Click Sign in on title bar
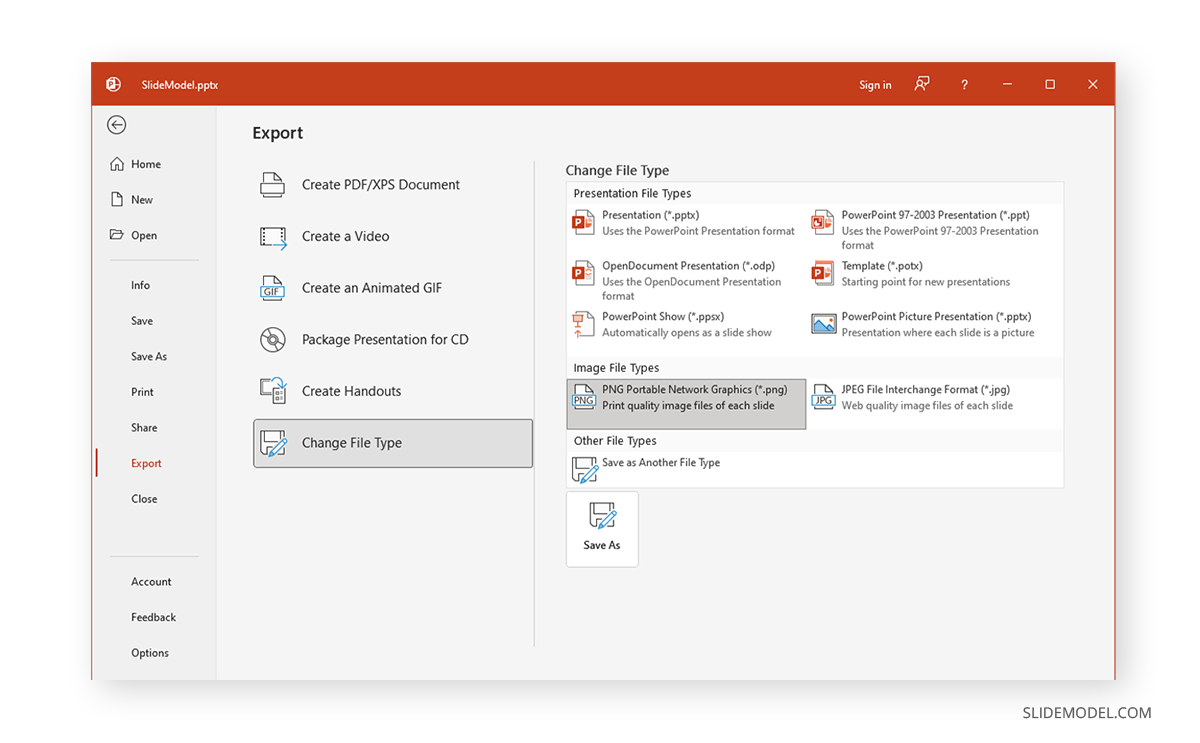This screenshot has width=1200, height=743. tap(875, 85)
